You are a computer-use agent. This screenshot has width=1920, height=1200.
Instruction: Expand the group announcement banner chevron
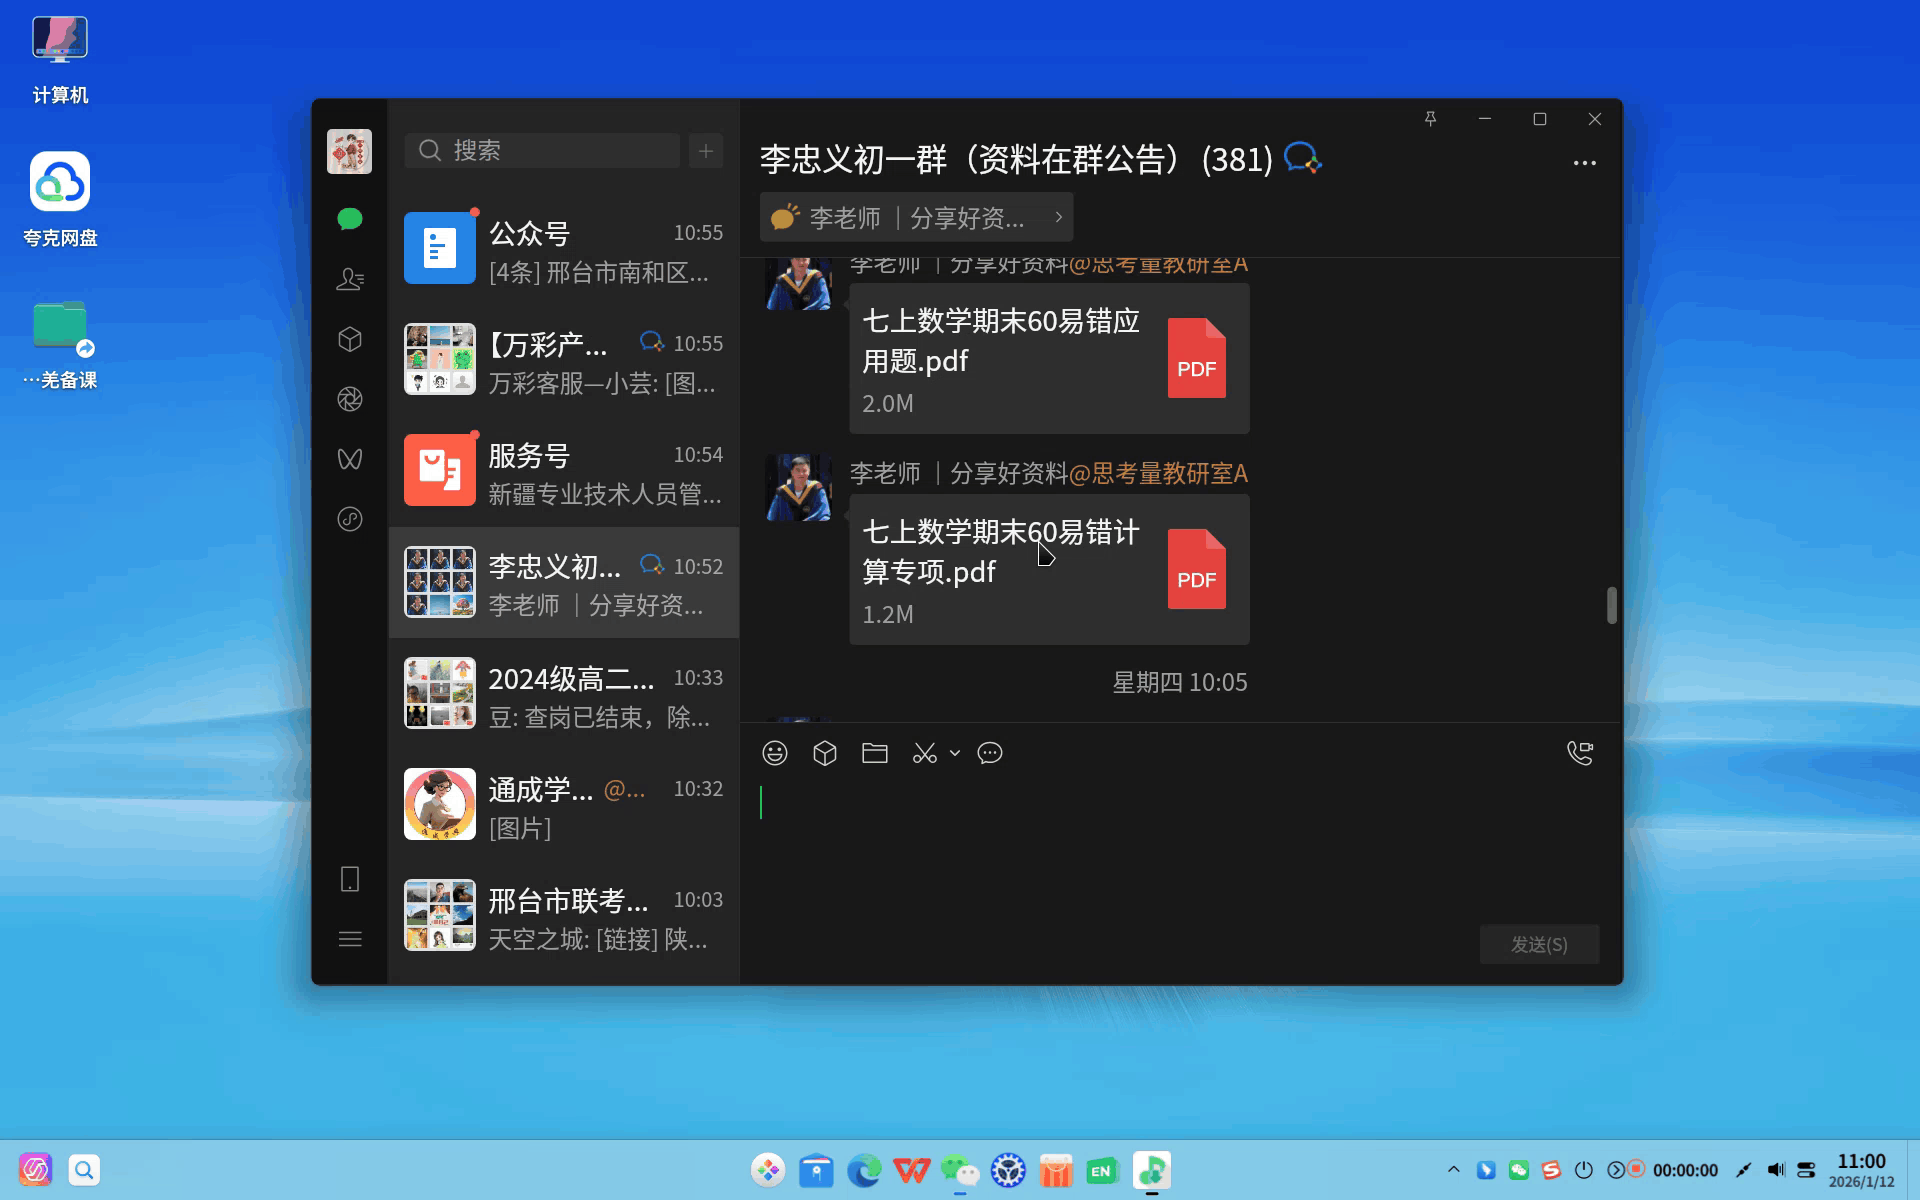[1058, 217]
